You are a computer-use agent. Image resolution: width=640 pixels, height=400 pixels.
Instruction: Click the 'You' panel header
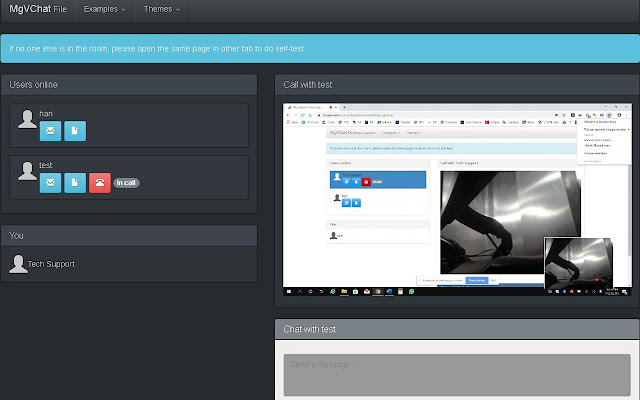coord(129,236)
